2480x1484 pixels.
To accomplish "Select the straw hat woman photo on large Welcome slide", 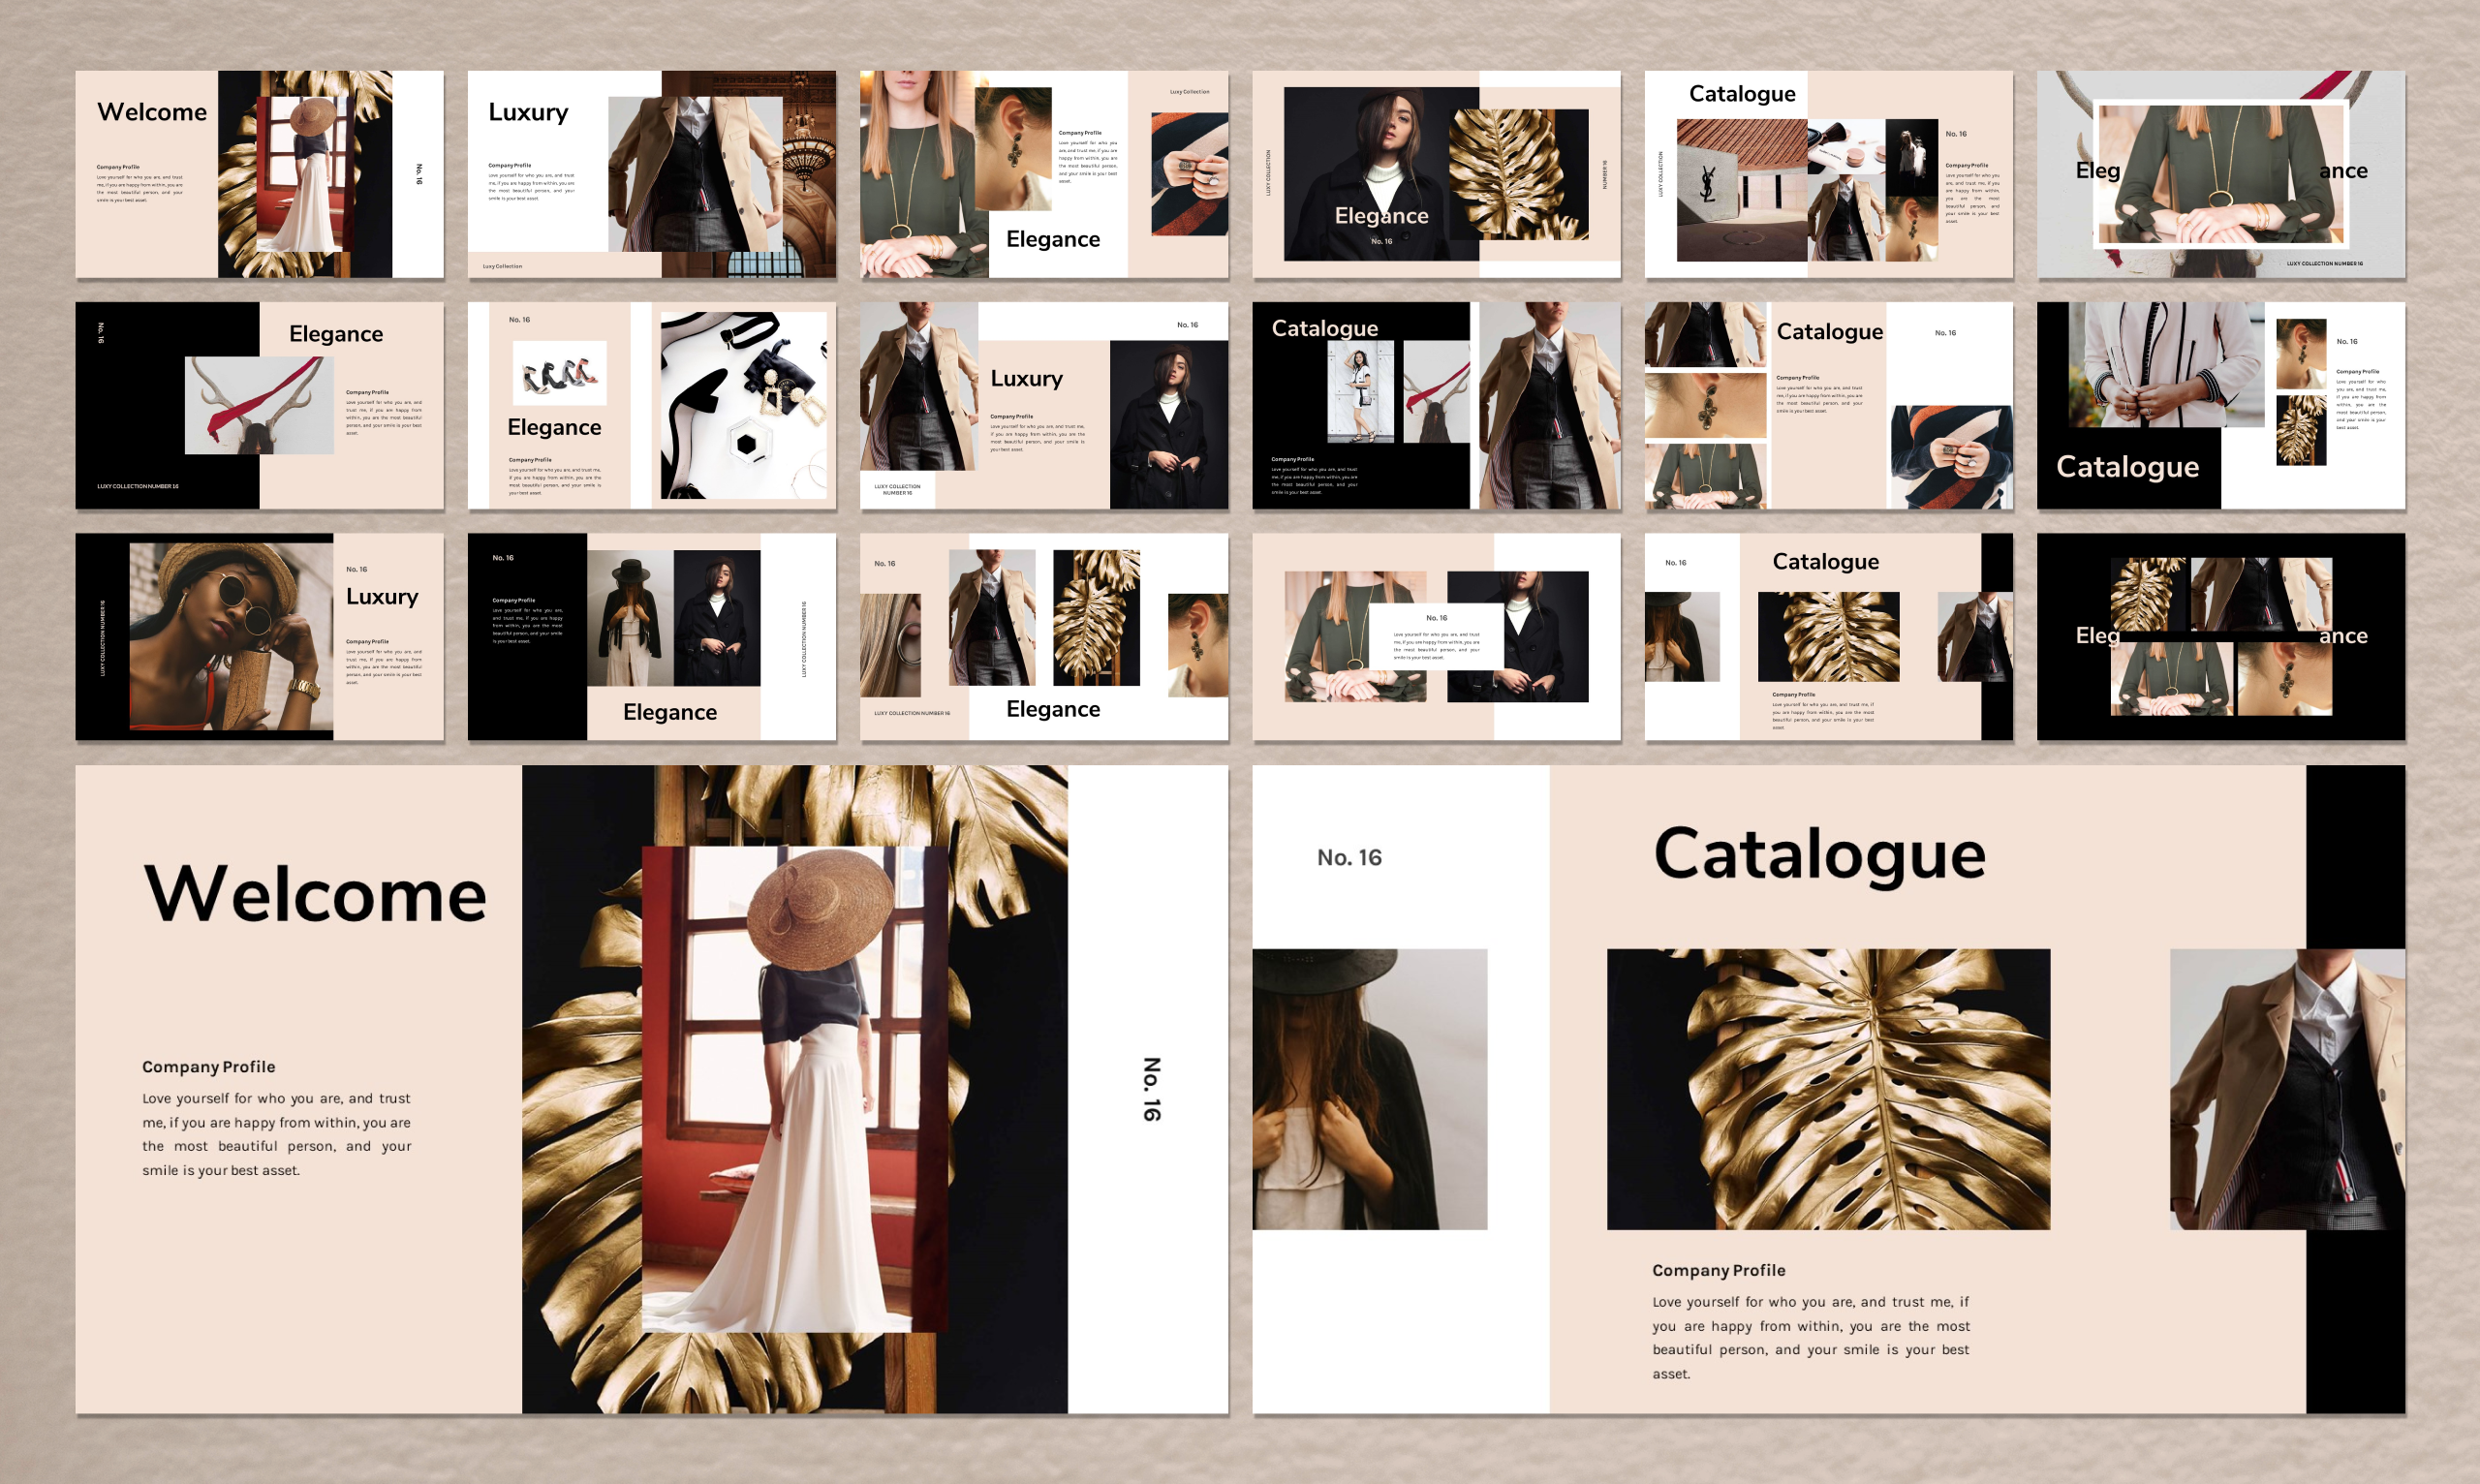I will (795, 1089).
